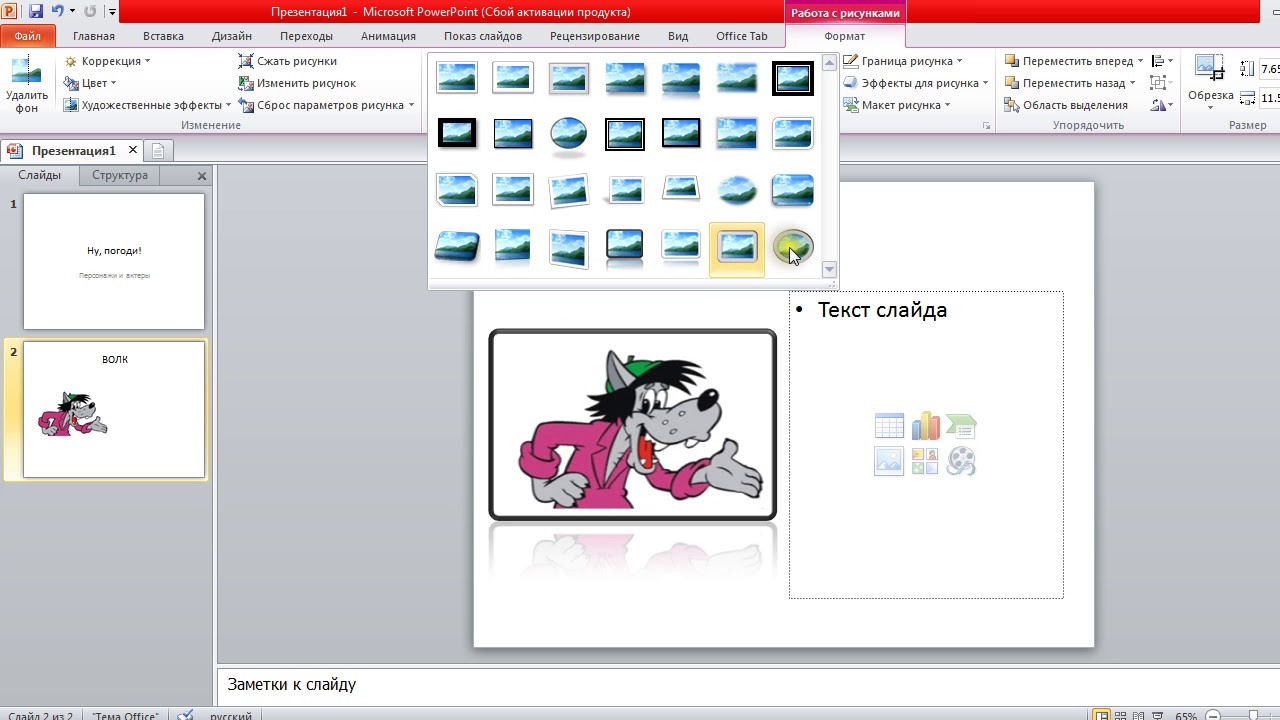Click insert picture from file icon in placeholder
This screenshot has height=720, width=1280.
click(x=889, y=461)
